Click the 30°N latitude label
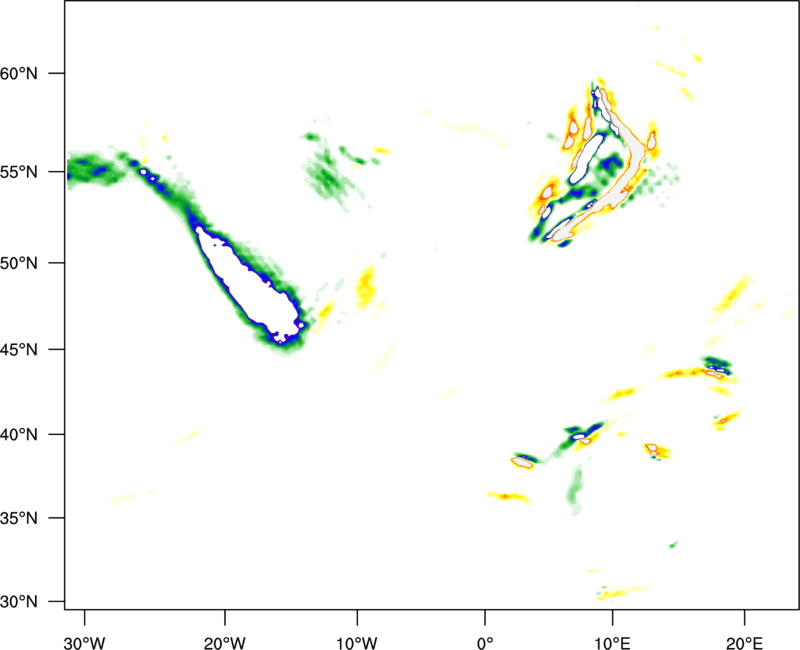 19,602
